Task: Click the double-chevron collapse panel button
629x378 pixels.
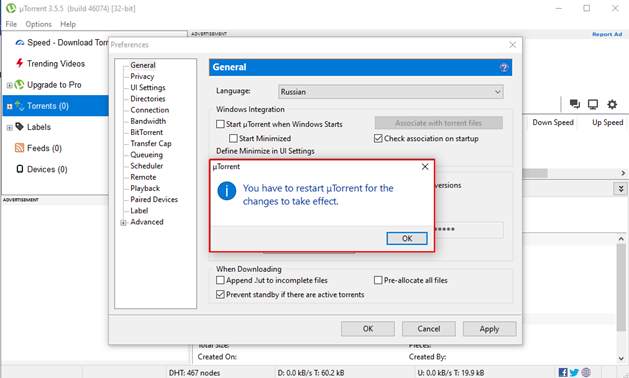Action: (x=621, y=189)
